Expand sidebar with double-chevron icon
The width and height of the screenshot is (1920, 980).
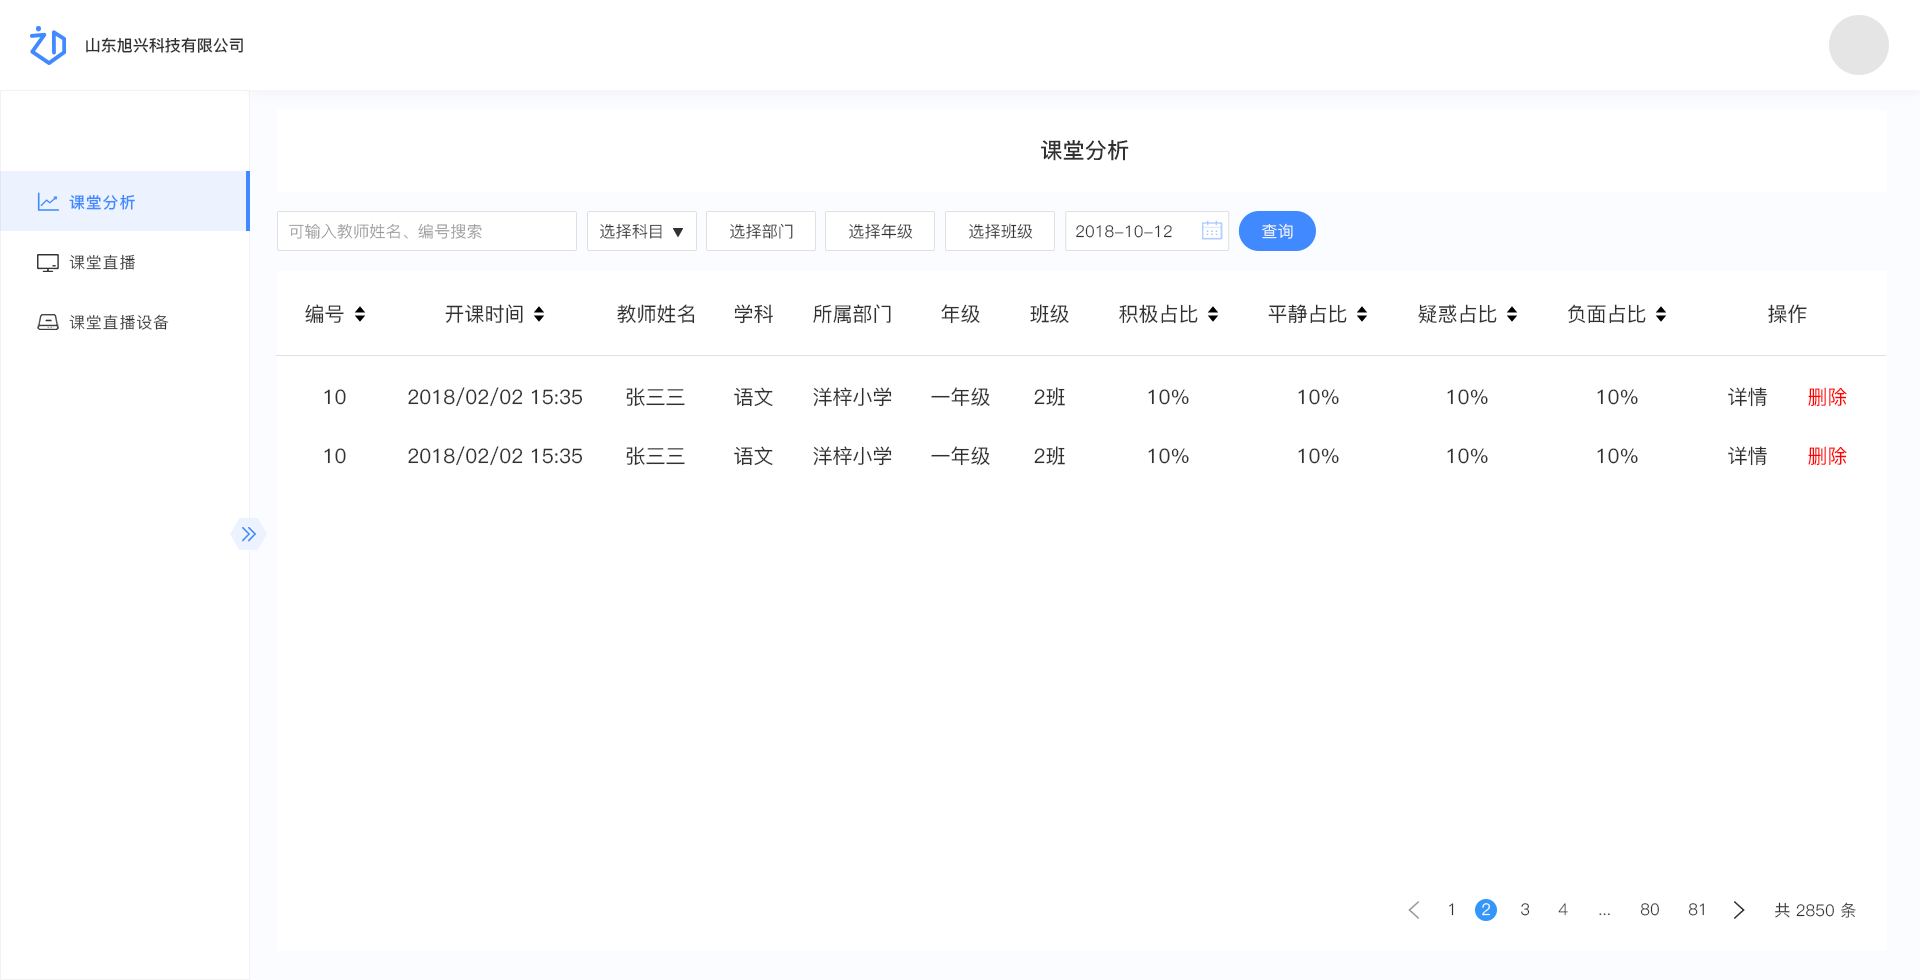(x=248, y=534)
